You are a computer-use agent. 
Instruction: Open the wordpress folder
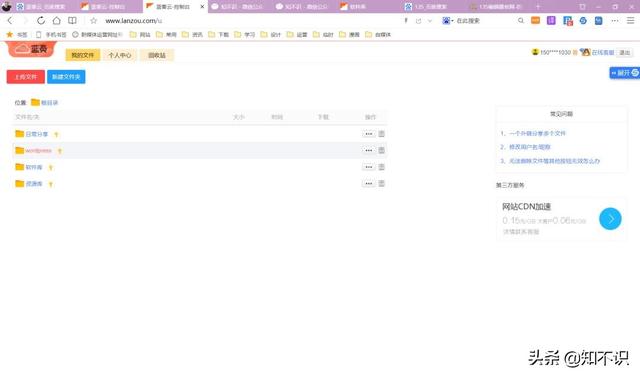click(38, 151)
